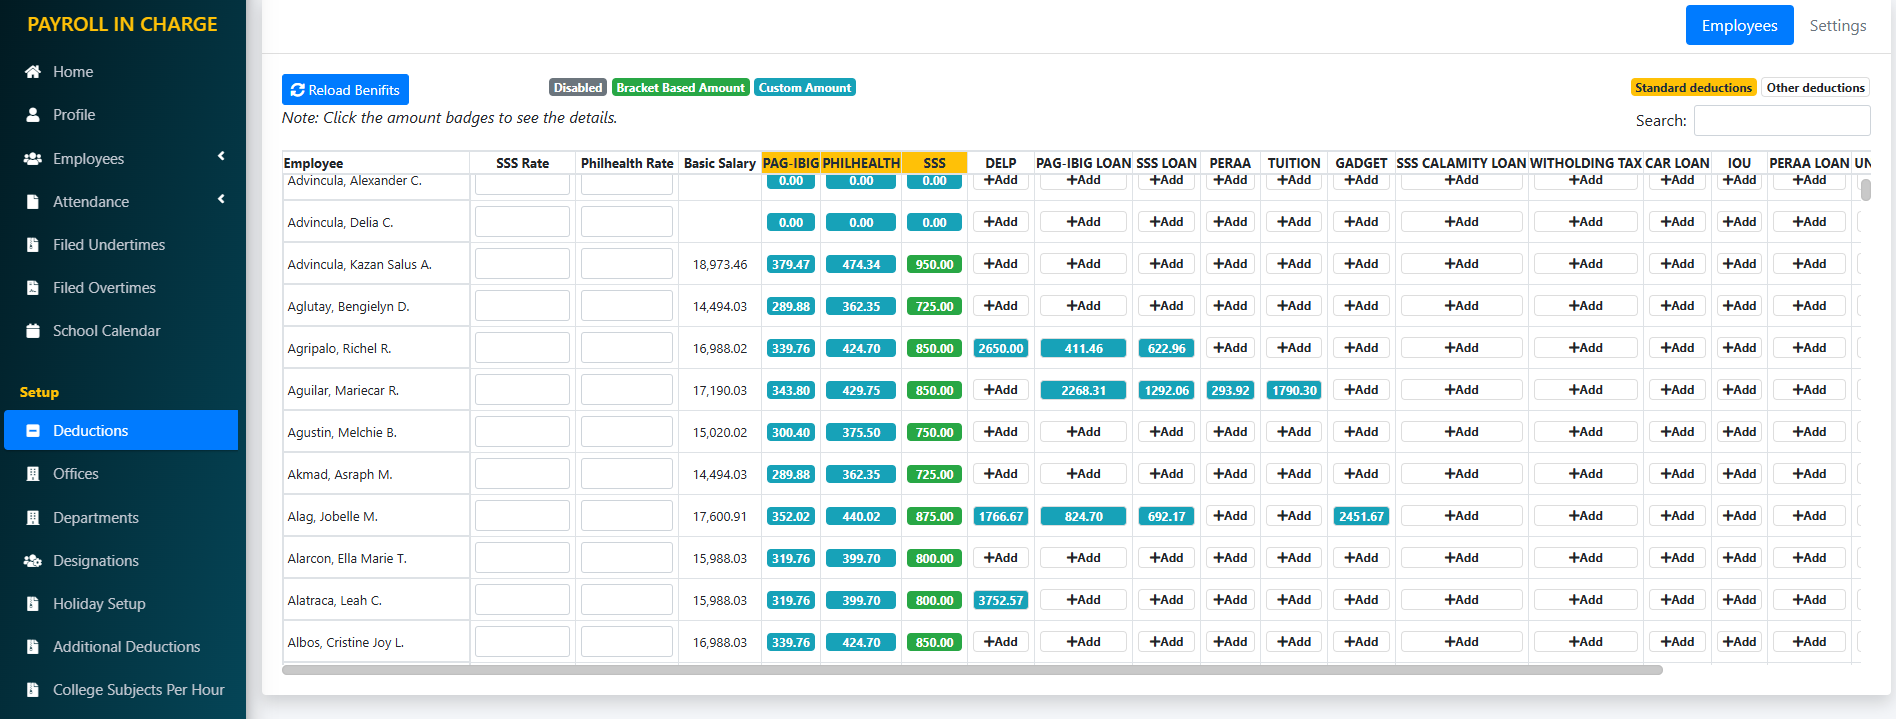Switch to the Settings tab
The width and height of the screenshot is (1896, 719).
pyautogui.click(x=1837, y=26)
